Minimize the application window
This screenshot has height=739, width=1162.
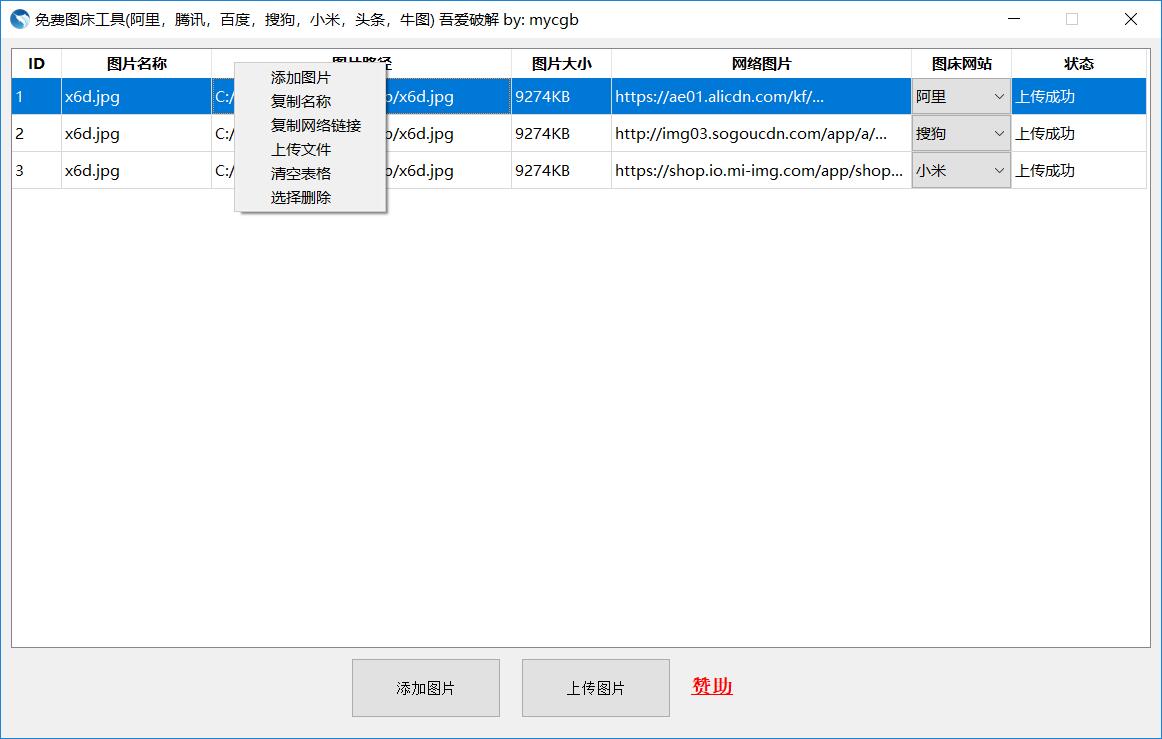pyautogui.click(x=1014, y=19)
